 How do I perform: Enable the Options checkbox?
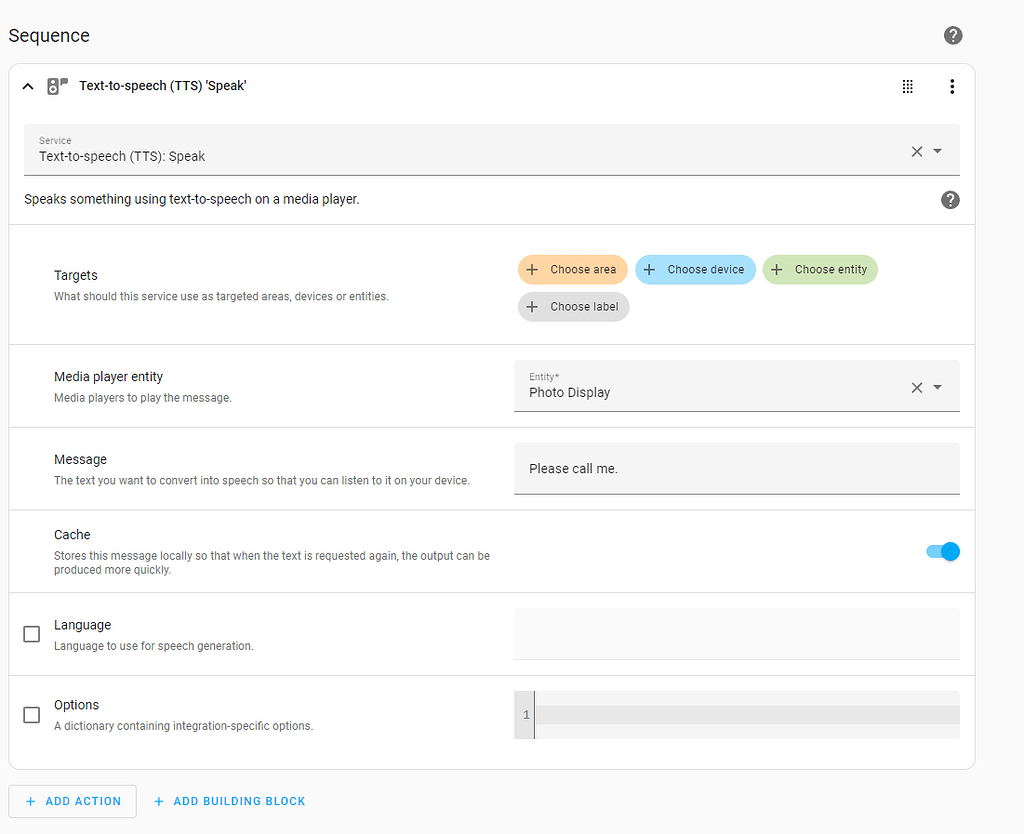point(31,715)
